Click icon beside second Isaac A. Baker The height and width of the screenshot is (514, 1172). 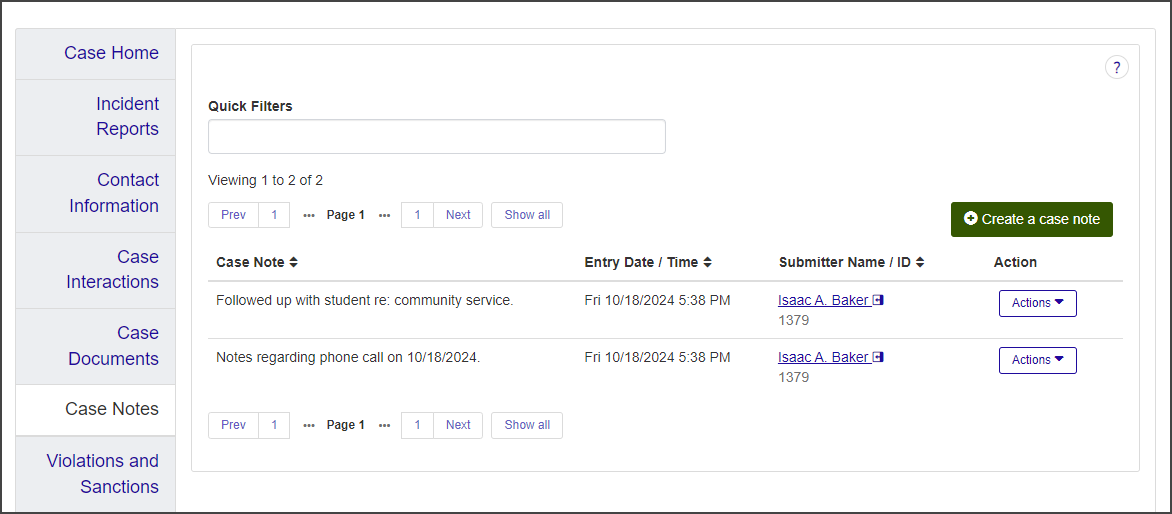click(878, 357)
